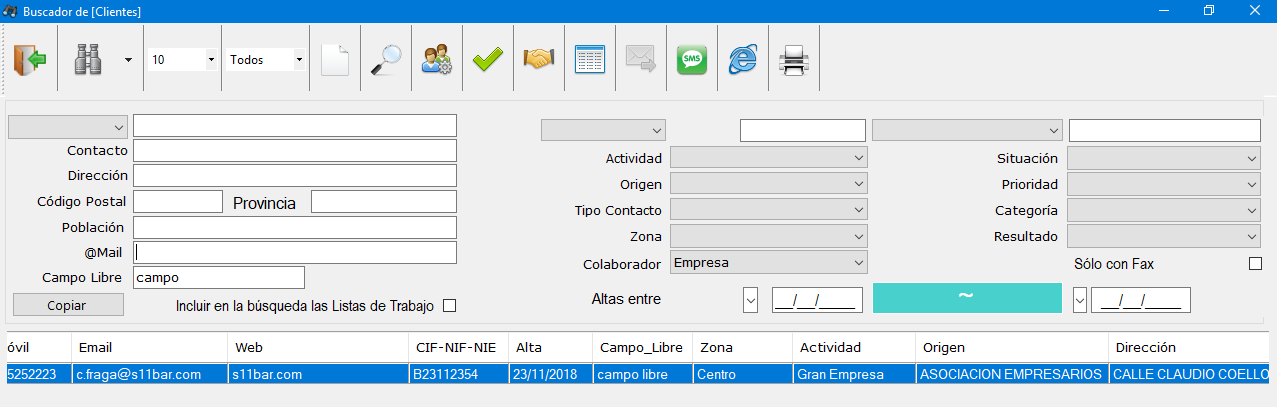
Task: Click the Web column header
Action: tap(317, 347)
